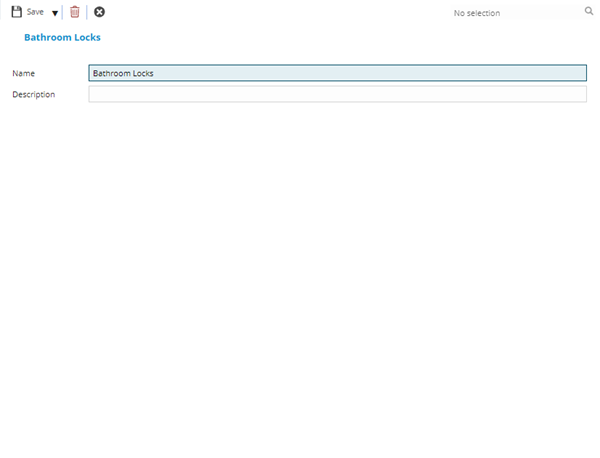
Task: Click the divider between Save and trash
Action: (x=63, y=12)
